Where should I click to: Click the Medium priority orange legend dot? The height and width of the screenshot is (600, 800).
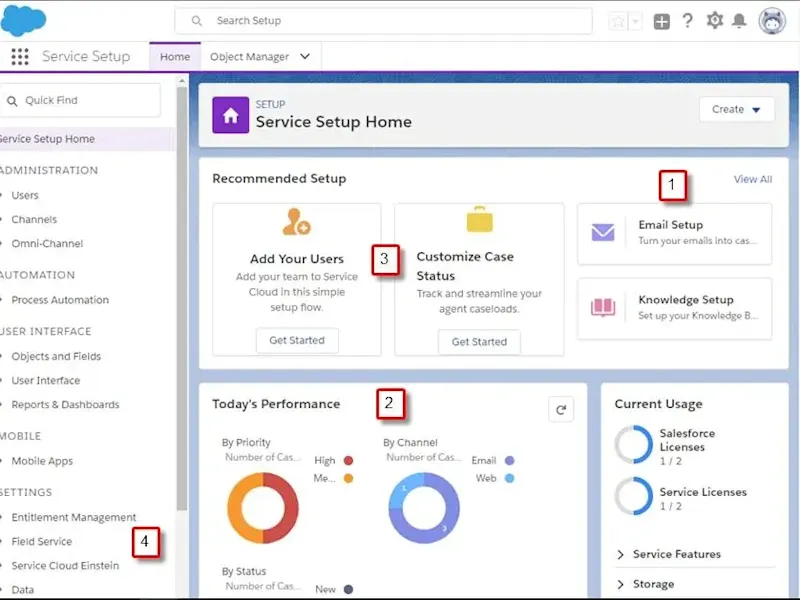(348, 479)
